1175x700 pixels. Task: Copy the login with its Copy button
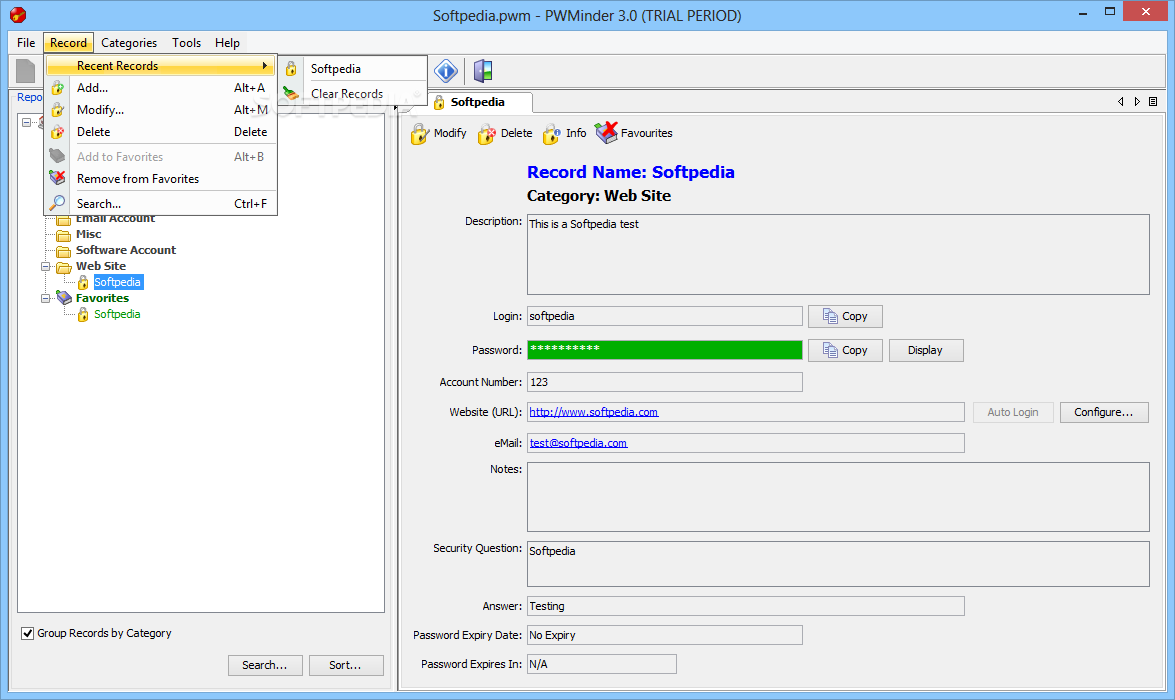coord(845,316)
